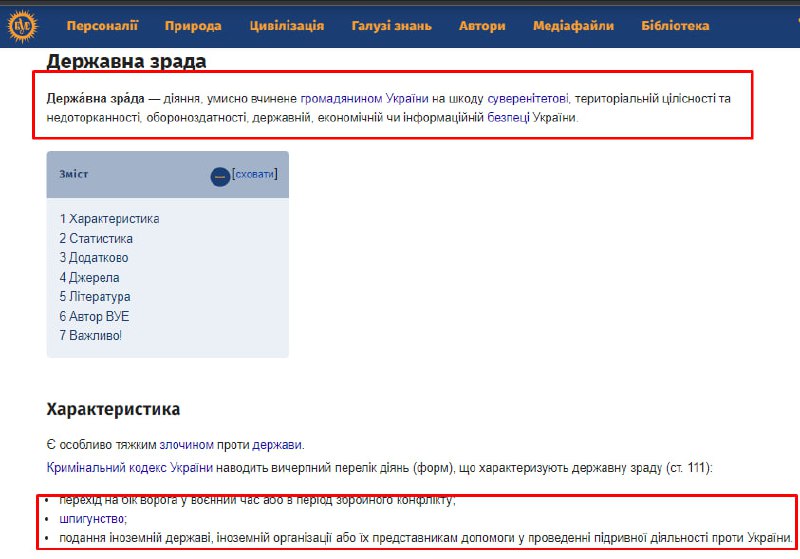Go to 4 Джерела section
800x559 pixels.
pos(89,277)
